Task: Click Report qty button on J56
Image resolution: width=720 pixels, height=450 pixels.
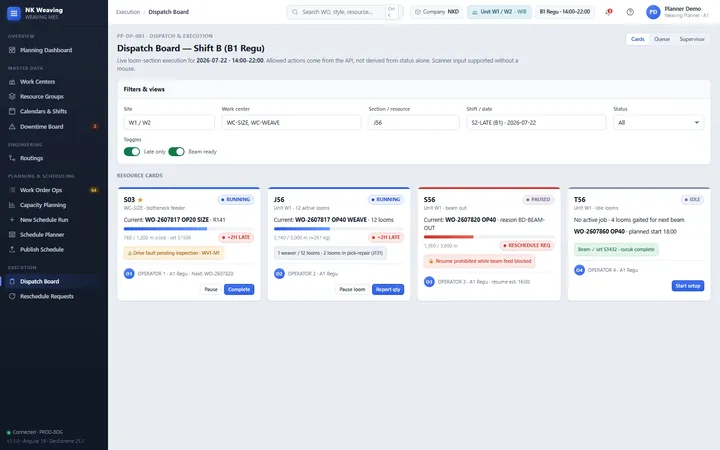Action: [x=388, y=289]
